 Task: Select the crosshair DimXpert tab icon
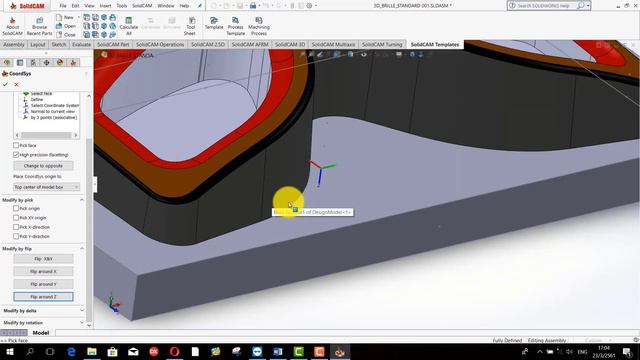(x=47, y=62)
